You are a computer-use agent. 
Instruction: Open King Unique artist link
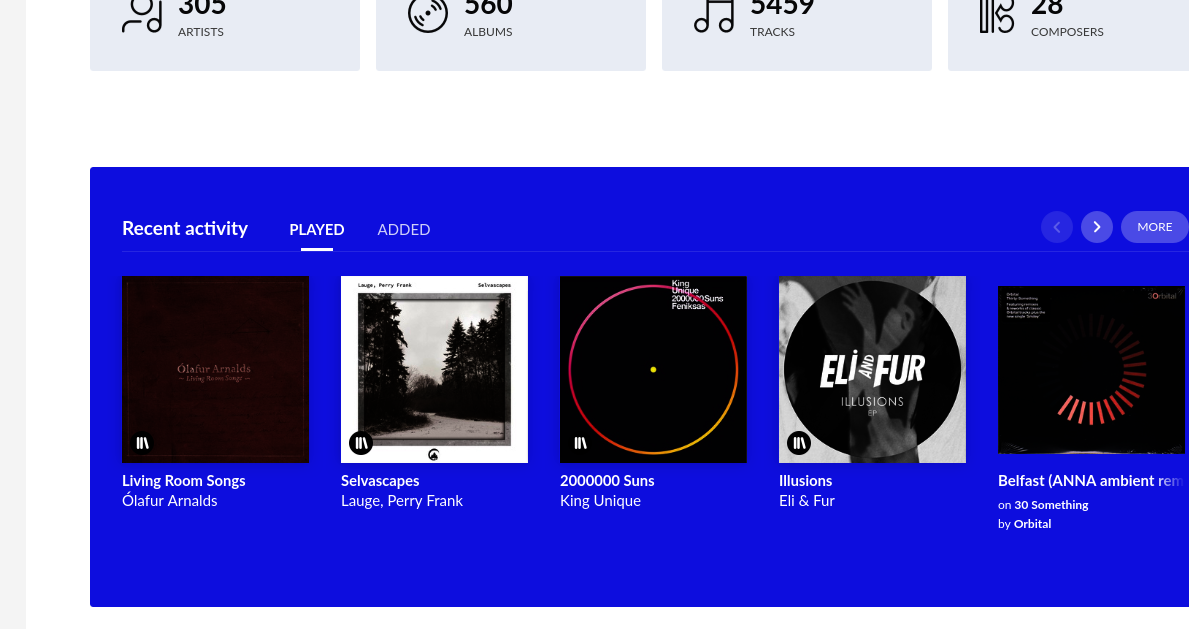[x=601, y=501]
